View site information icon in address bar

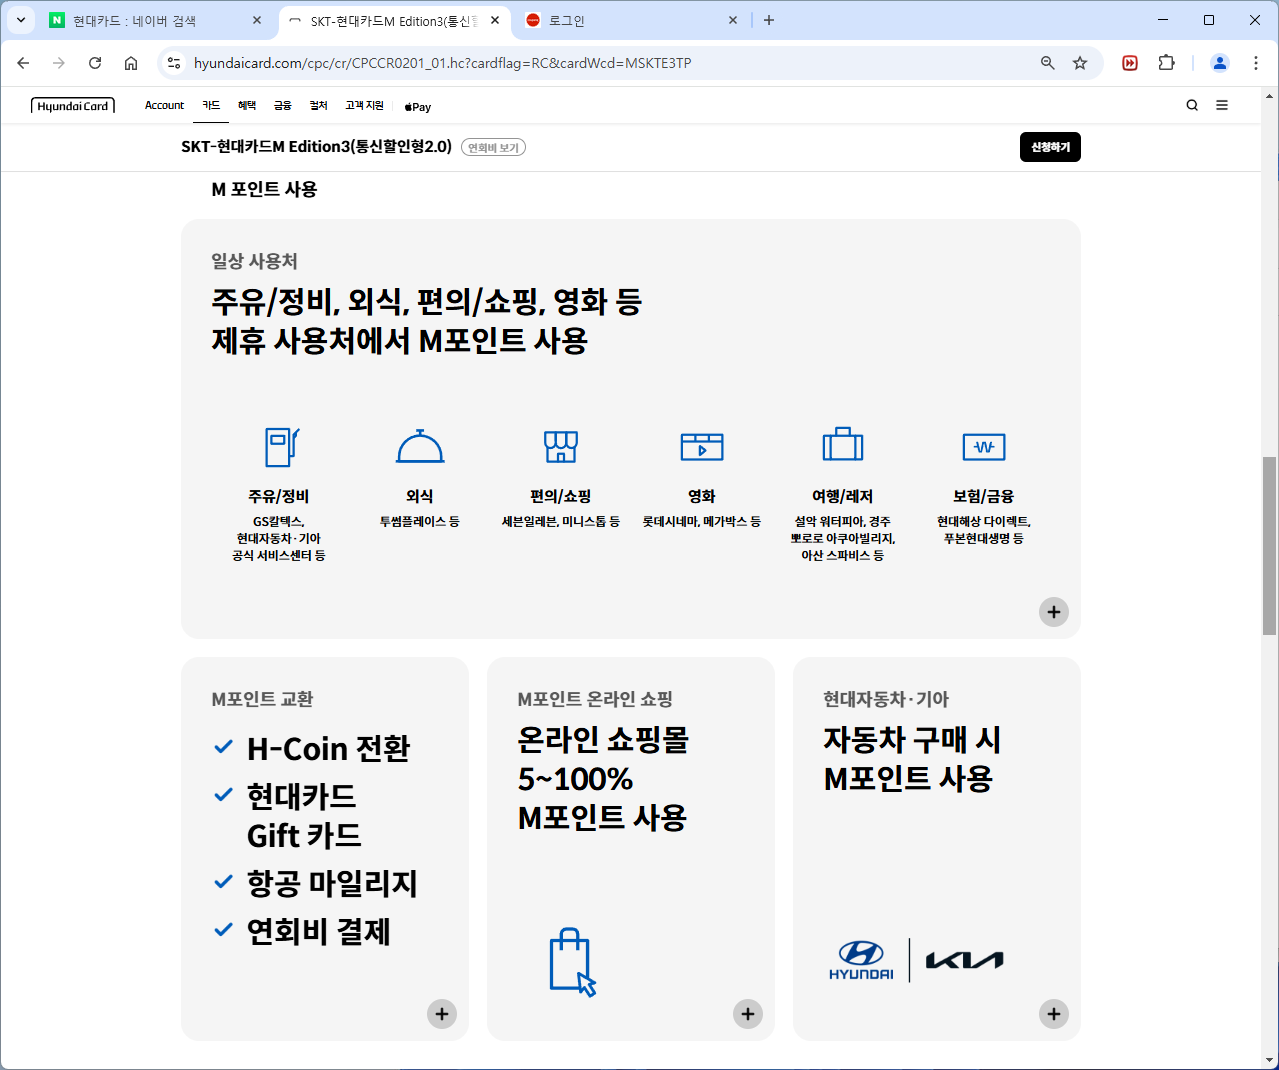point(174,63)
